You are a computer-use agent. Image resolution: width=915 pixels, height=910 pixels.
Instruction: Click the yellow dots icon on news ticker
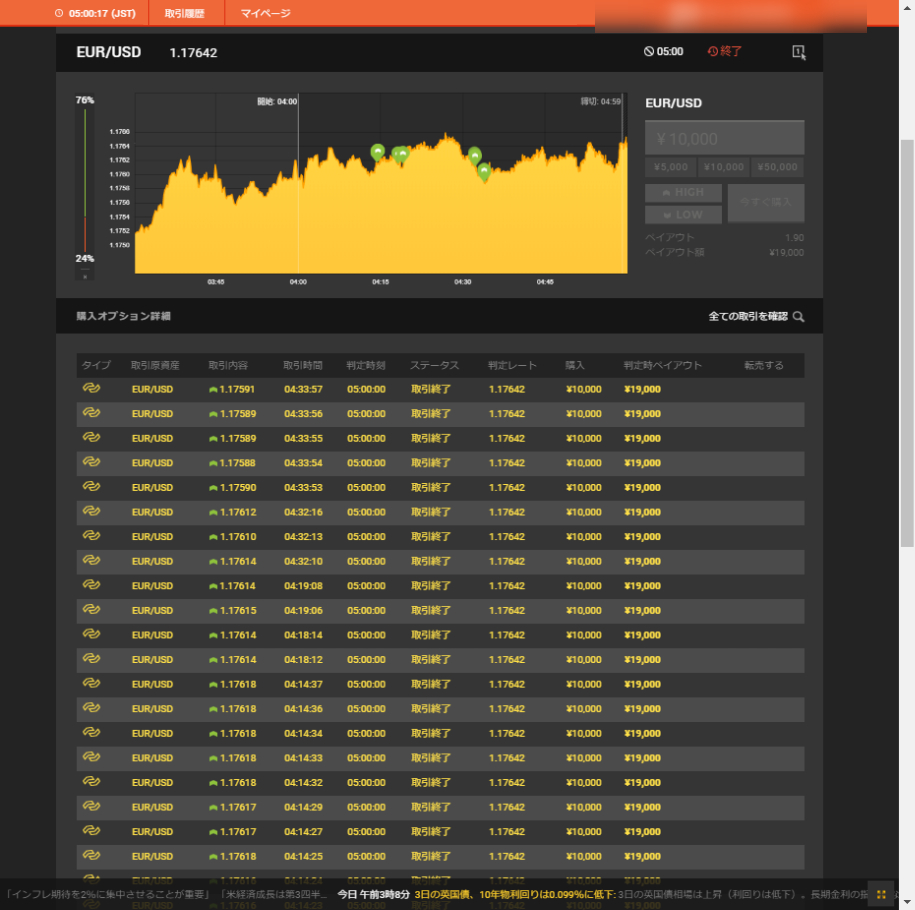pos(881,894)
